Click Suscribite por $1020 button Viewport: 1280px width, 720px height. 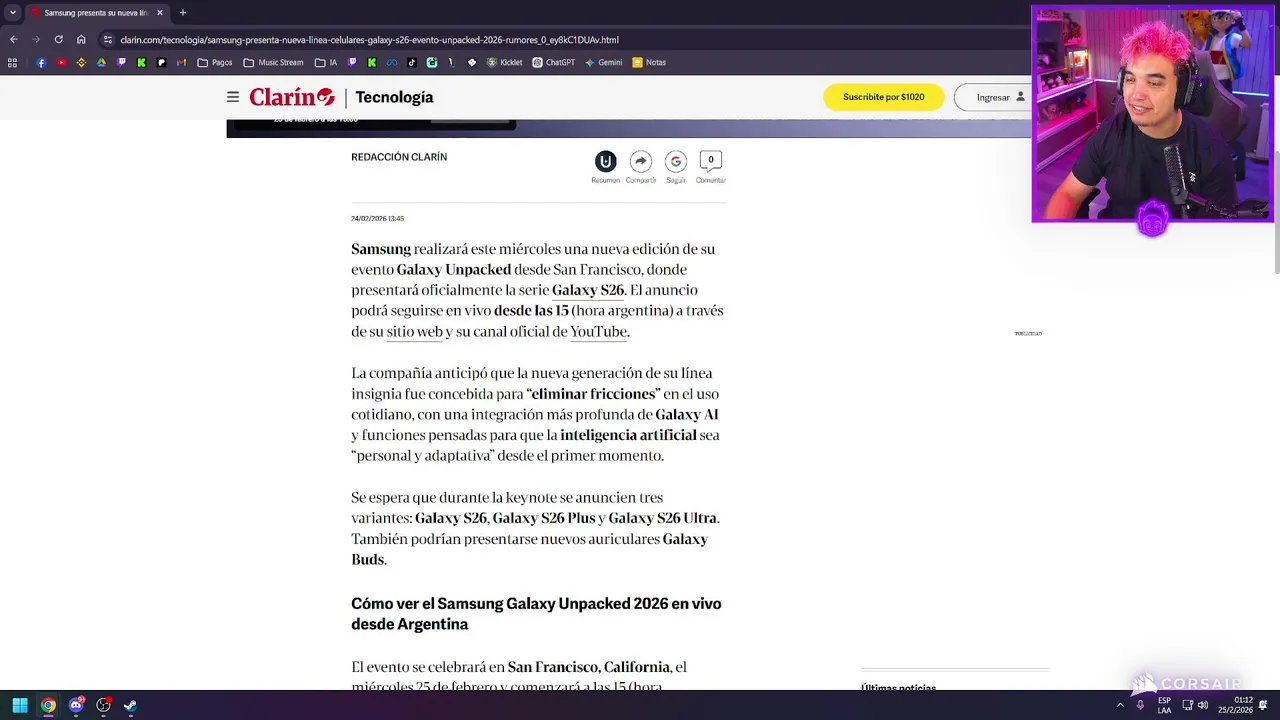(883, 97)
